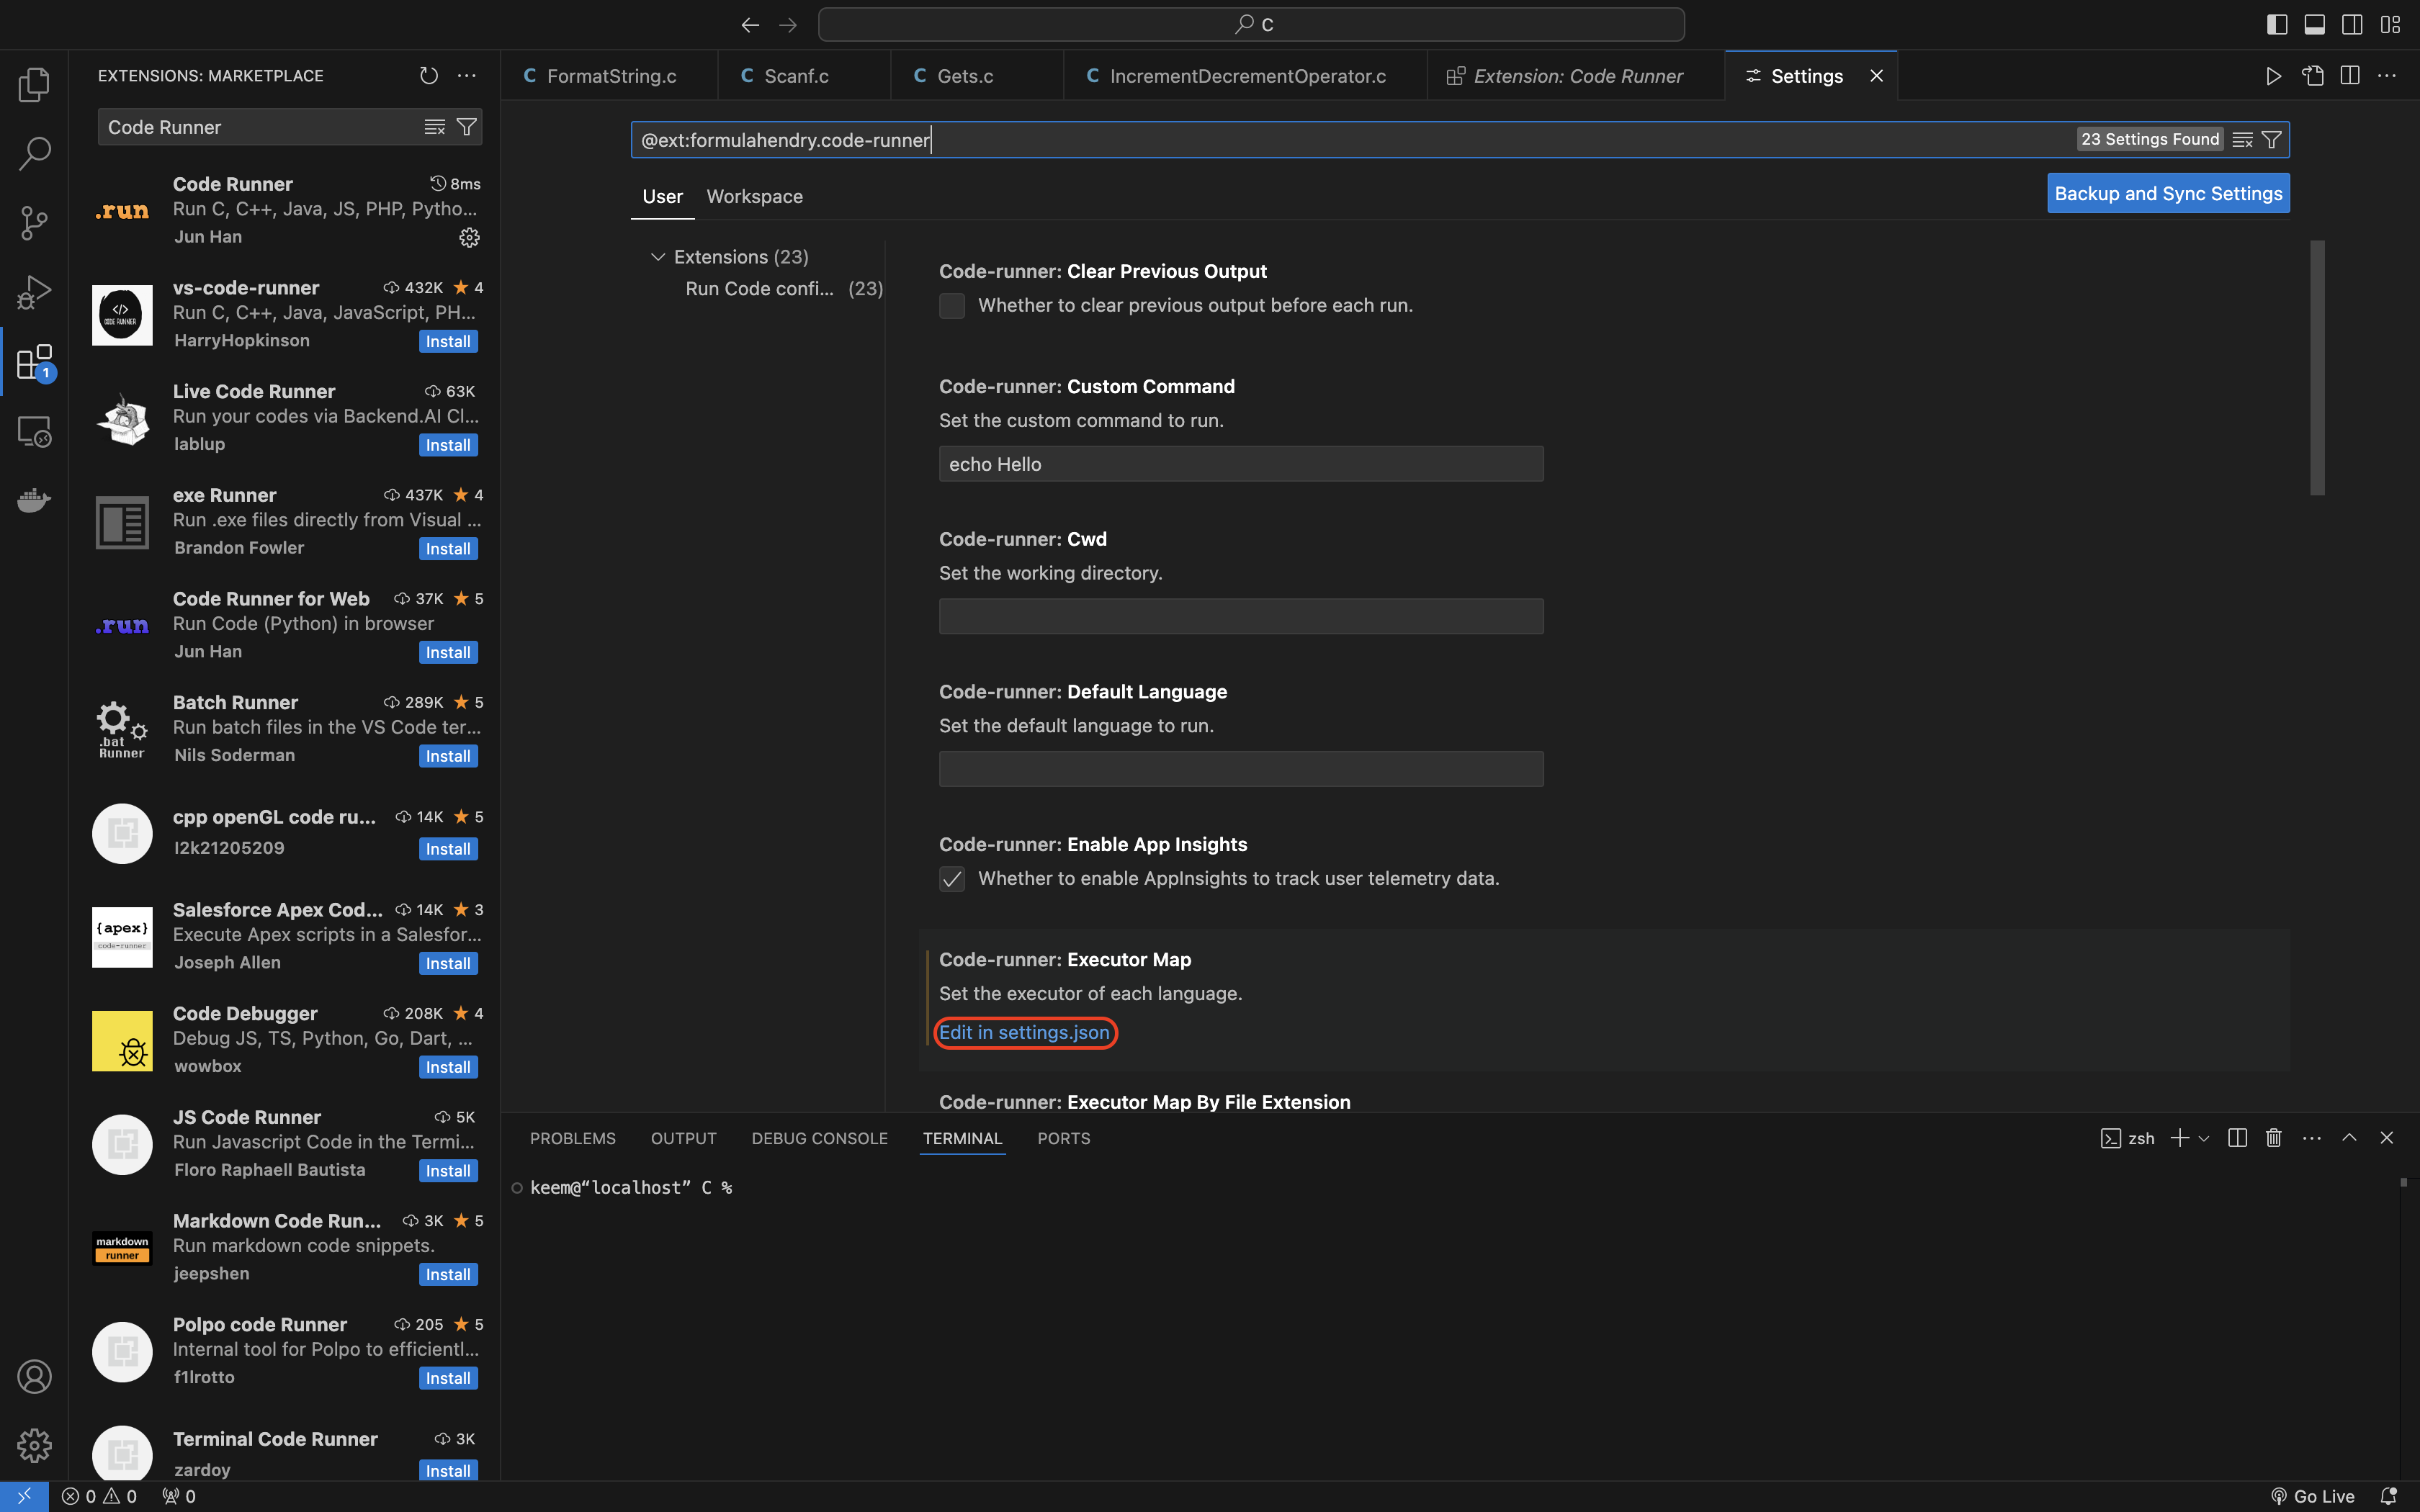Click the Cwd working directory field

(1241, 617)
